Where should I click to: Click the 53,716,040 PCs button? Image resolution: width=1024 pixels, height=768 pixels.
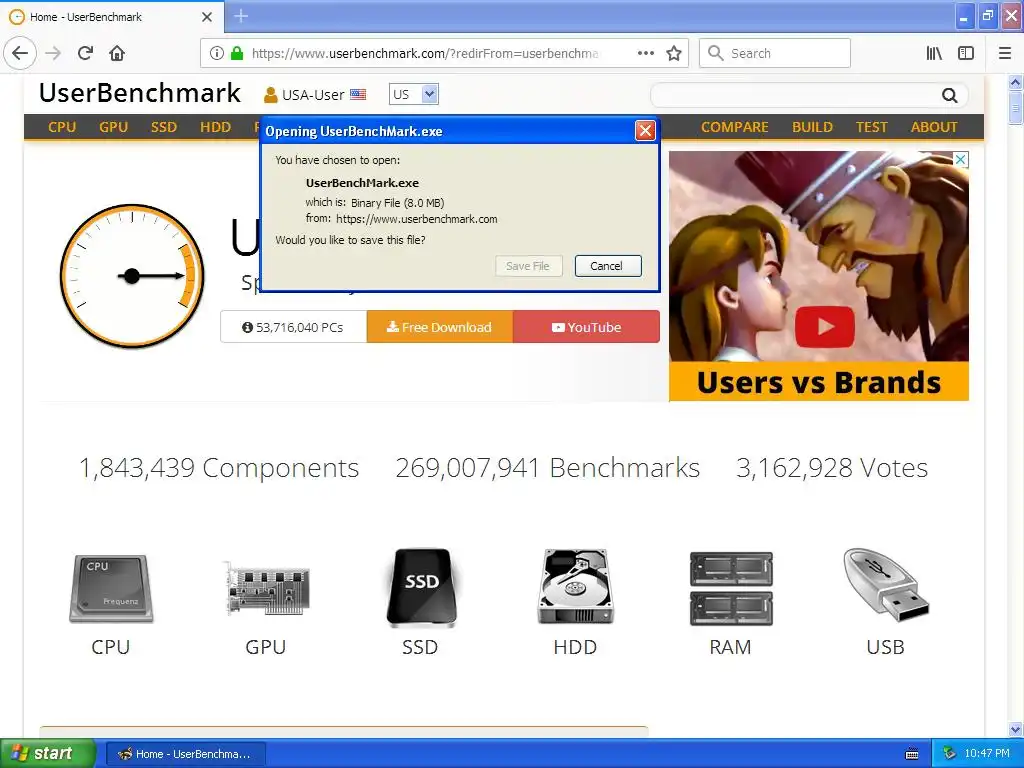[x=293, y=327]
